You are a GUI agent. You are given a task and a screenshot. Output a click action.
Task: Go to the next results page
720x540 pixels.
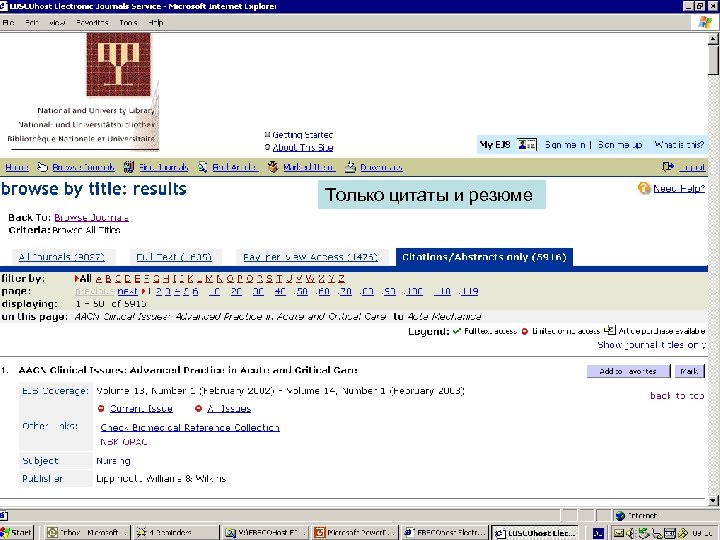[127, 291]
